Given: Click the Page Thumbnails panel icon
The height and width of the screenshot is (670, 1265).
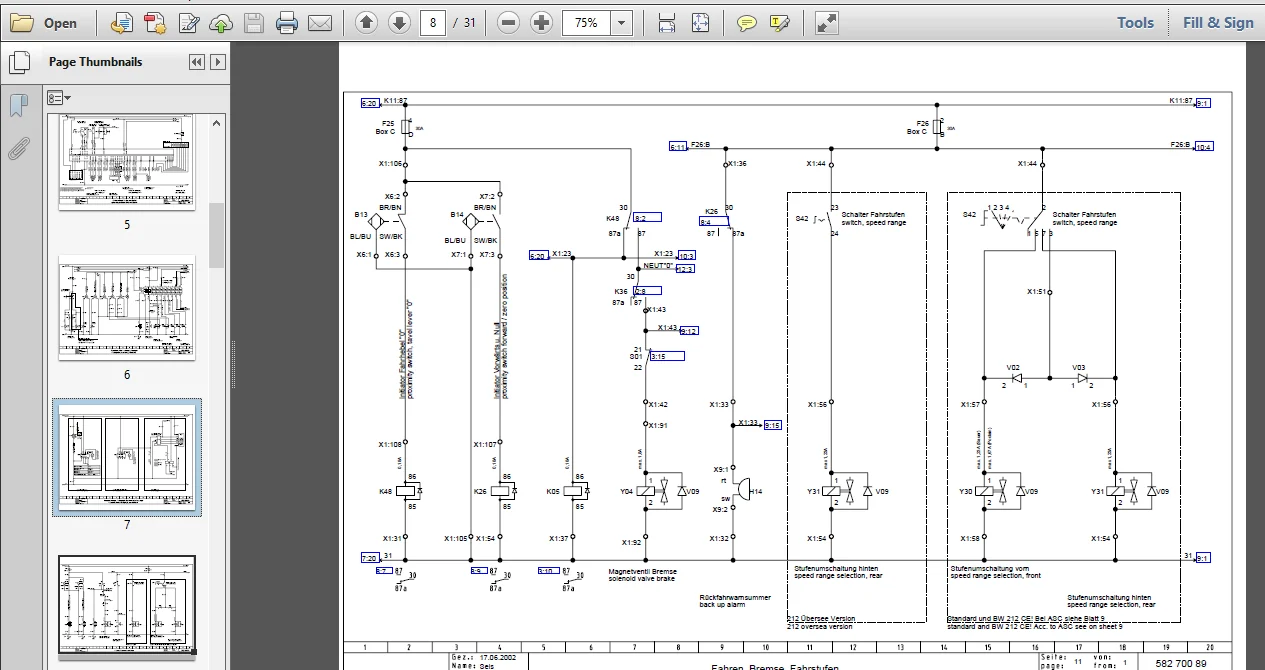Looking at the screenshot, I should pos(18,63).
